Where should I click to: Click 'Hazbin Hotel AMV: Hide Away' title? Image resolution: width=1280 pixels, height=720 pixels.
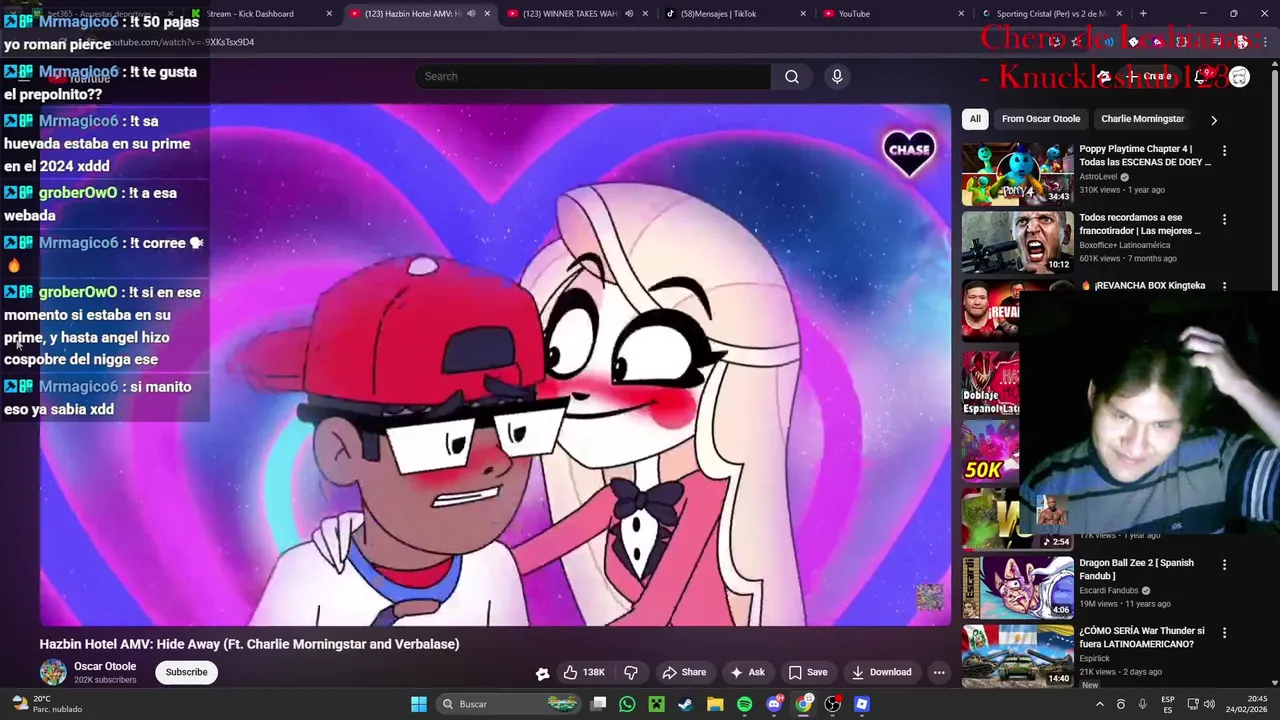[249, 644]
